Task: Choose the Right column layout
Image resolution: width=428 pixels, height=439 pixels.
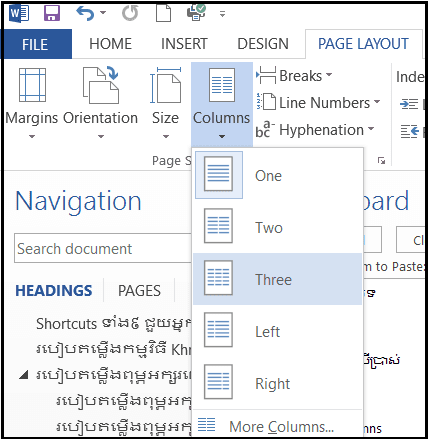Action: 277,383
